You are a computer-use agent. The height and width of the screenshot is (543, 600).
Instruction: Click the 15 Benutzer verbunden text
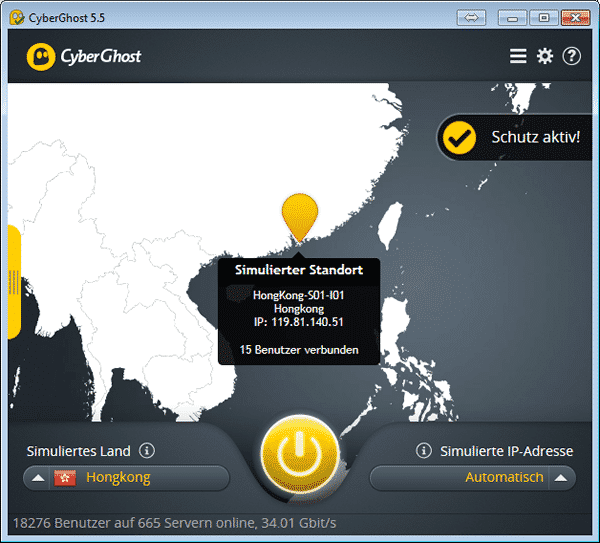(x=299, y=350)
